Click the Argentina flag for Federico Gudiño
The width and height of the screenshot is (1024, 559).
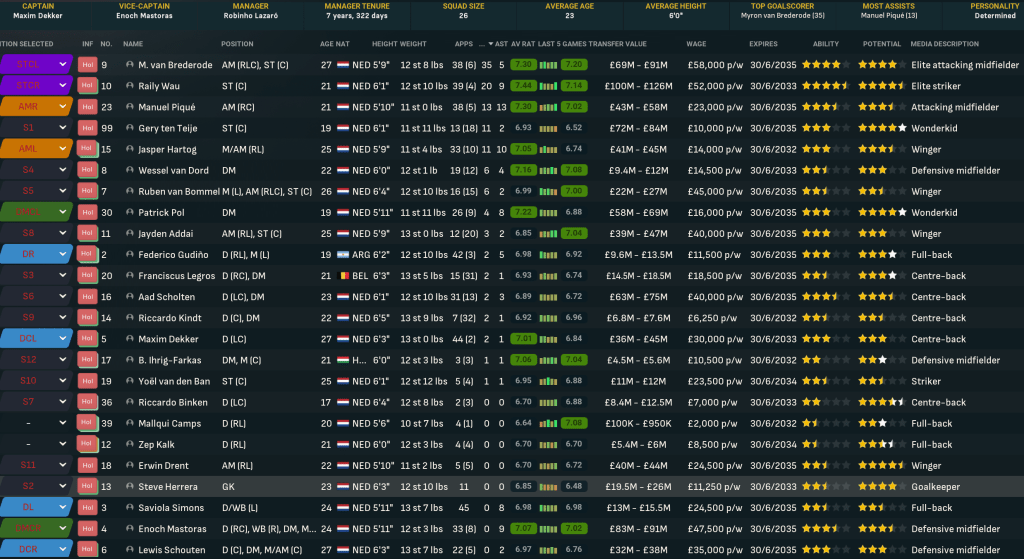coord(343,254)
